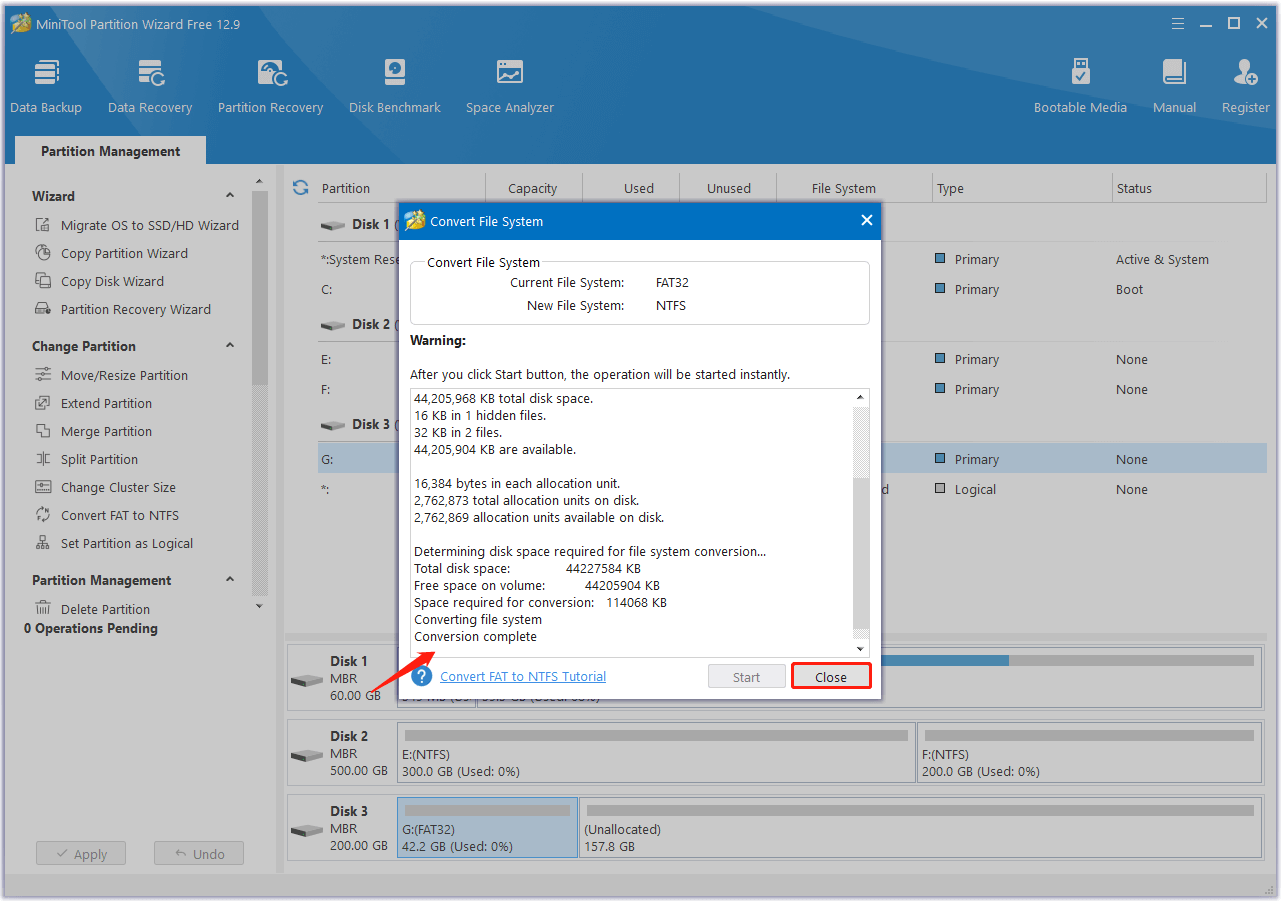Click Close in the Convert File System dialog
This screenshot has height=902, width=1283.
[830, 677]
